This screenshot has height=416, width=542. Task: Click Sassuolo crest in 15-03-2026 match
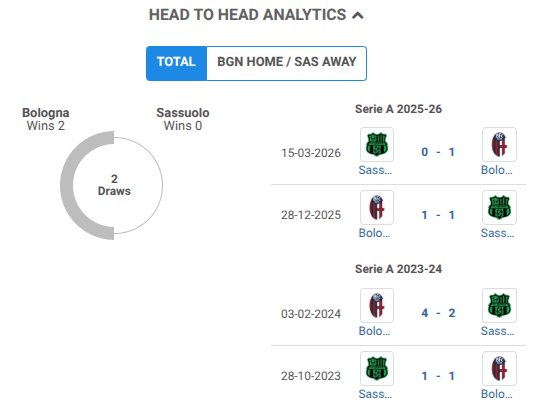[377, 145]
